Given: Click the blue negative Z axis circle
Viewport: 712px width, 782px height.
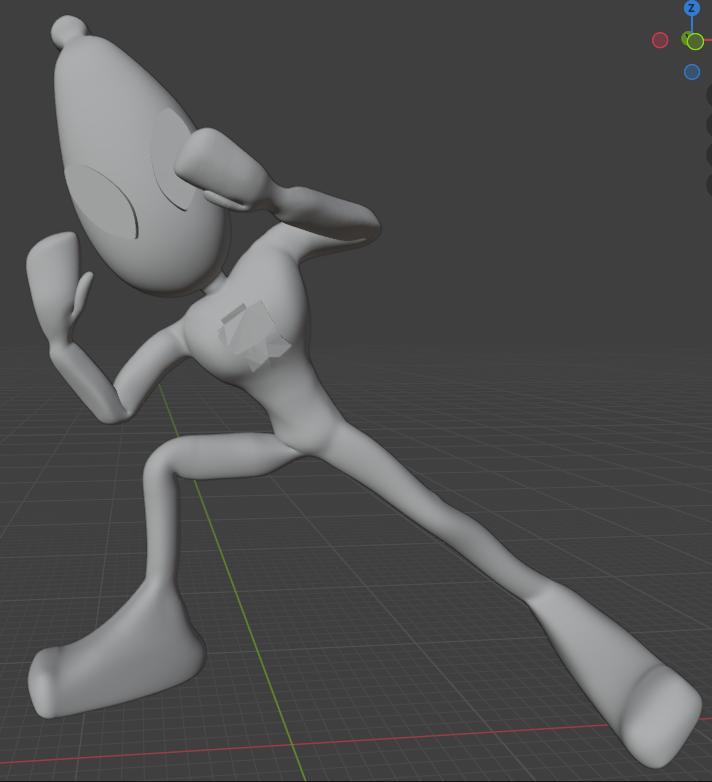Looking at the screenshot, I should click(692, 72).
